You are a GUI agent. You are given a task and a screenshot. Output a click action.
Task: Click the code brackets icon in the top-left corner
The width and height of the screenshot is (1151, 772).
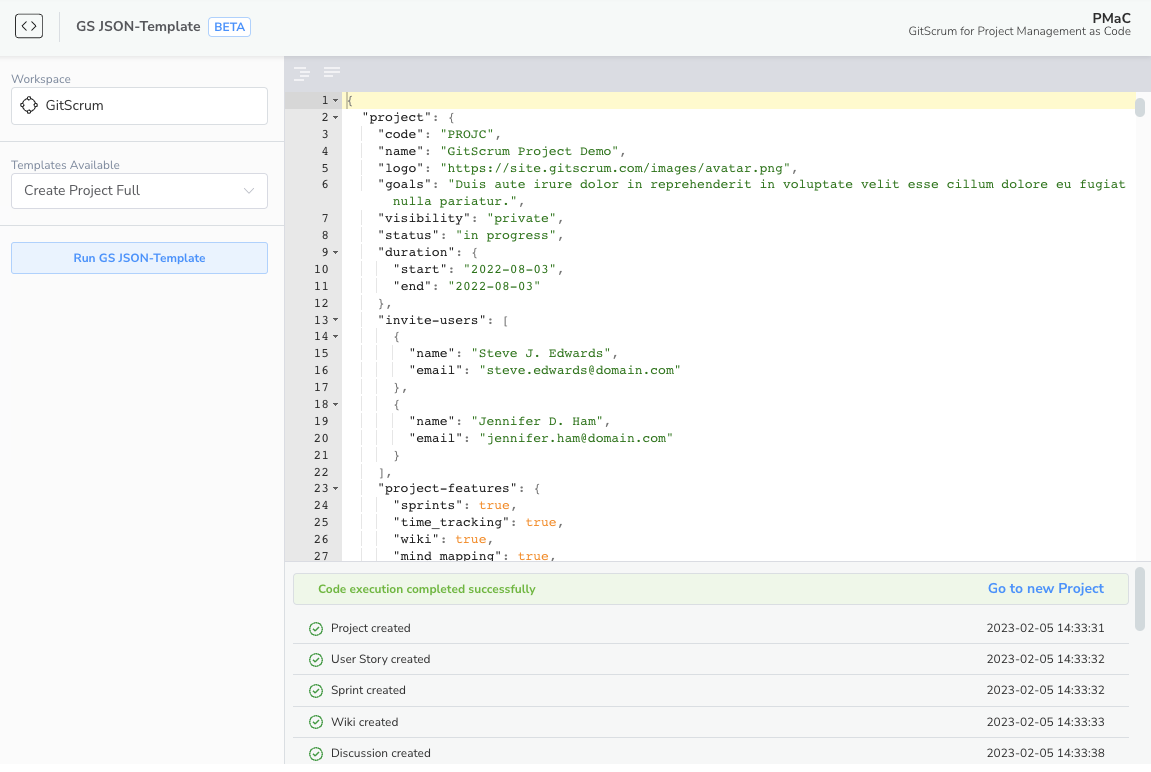click(x=29, y=26)
